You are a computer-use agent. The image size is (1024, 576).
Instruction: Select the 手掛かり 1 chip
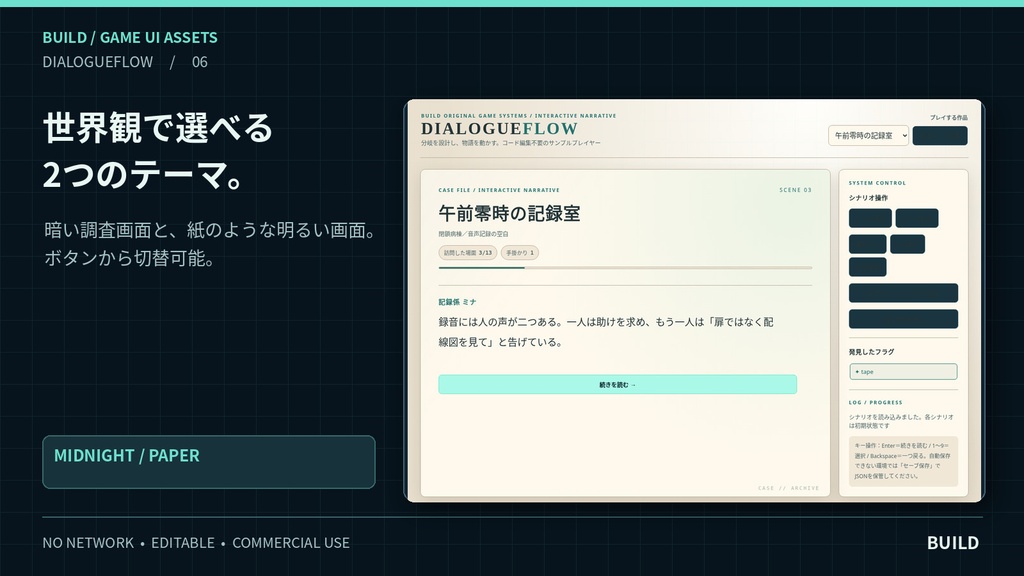coord(520,253)
